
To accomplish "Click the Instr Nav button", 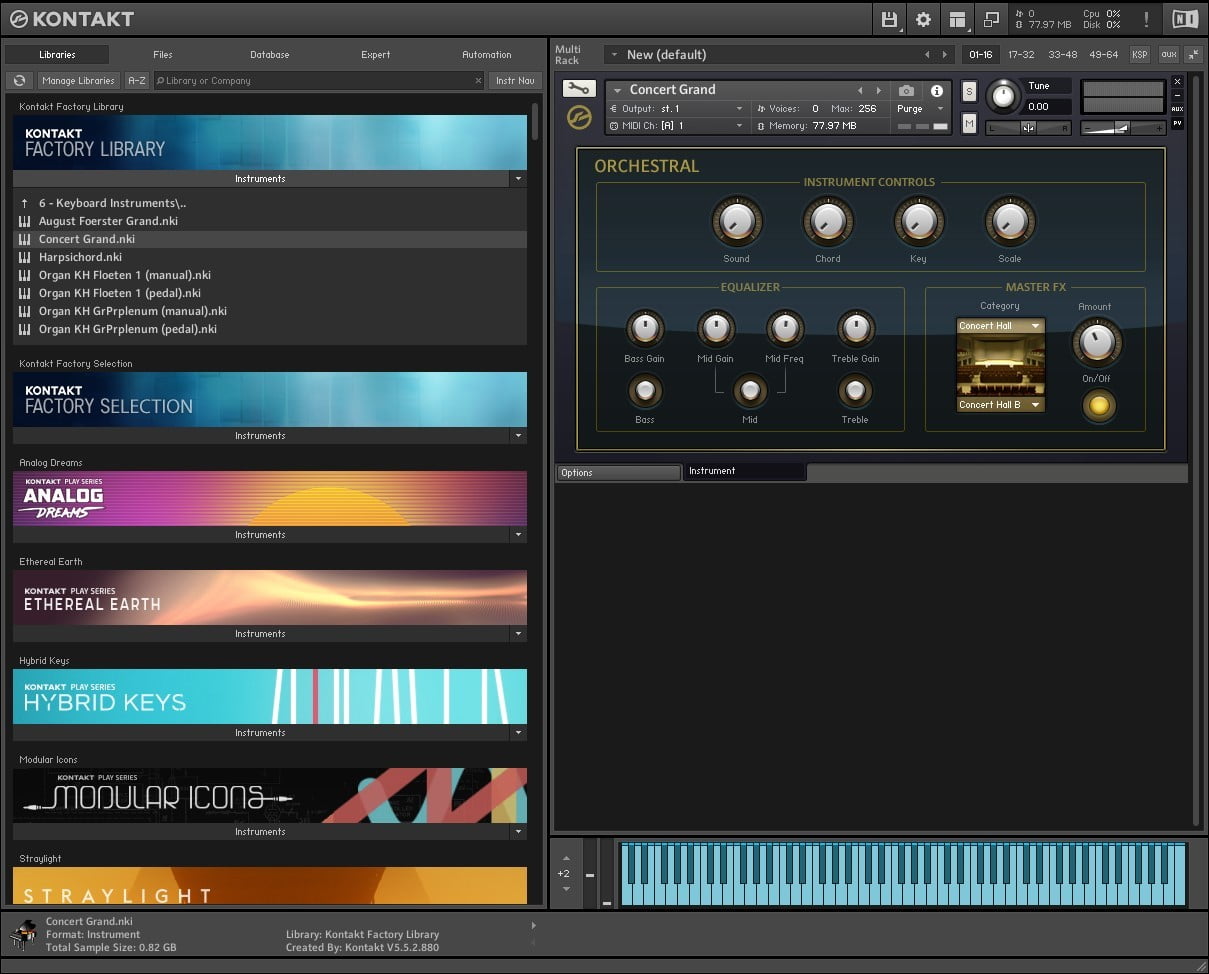I will pos(515,81).
